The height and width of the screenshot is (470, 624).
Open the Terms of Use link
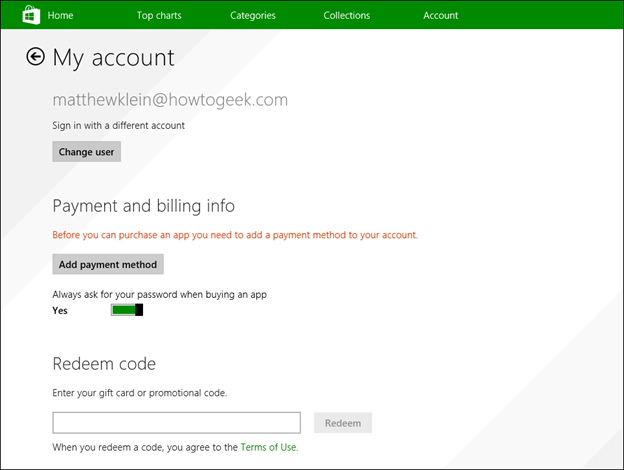click(269, 447)
